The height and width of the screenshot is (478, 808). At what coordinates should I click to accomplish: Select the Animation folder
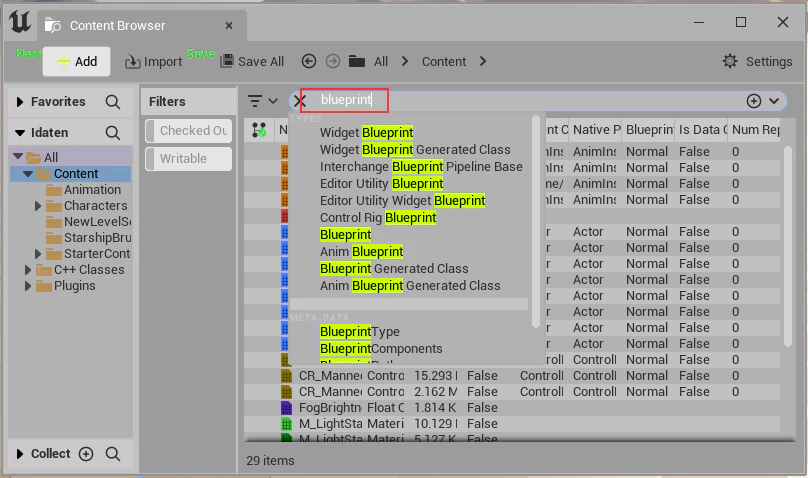[83, 190]
